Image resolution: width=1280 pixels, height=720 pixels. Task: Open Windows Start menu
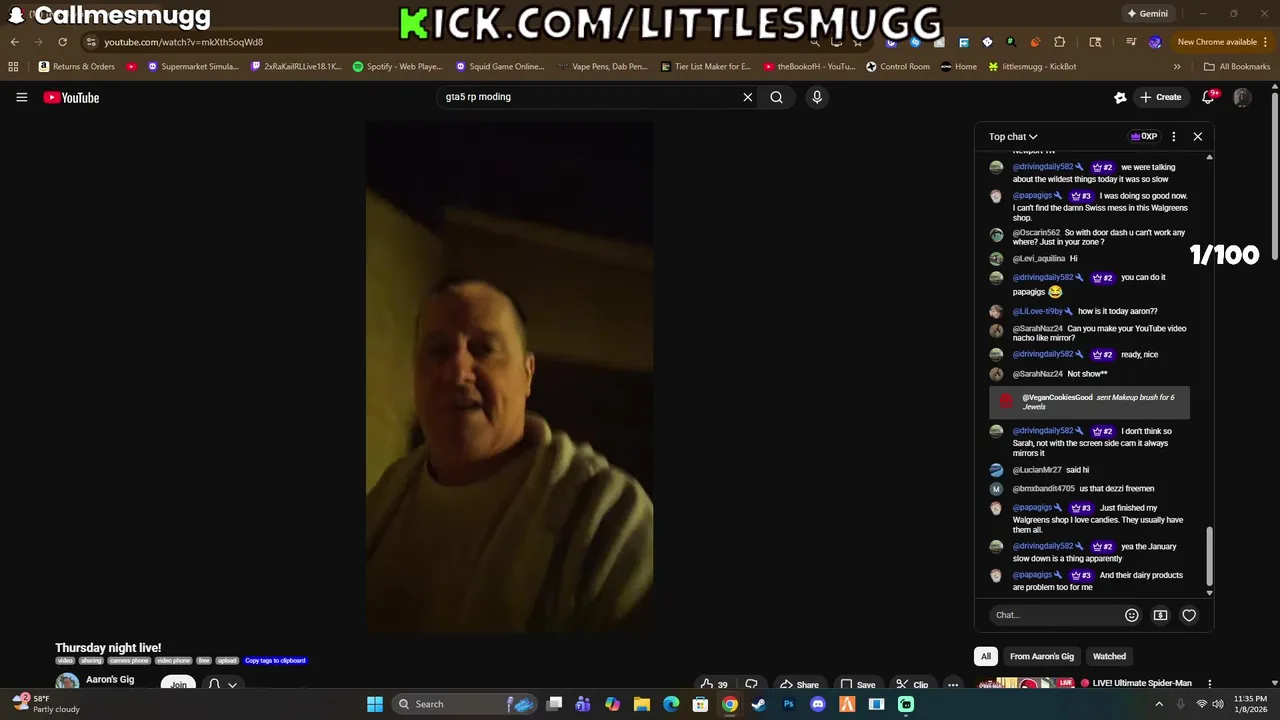pos(375,704)
